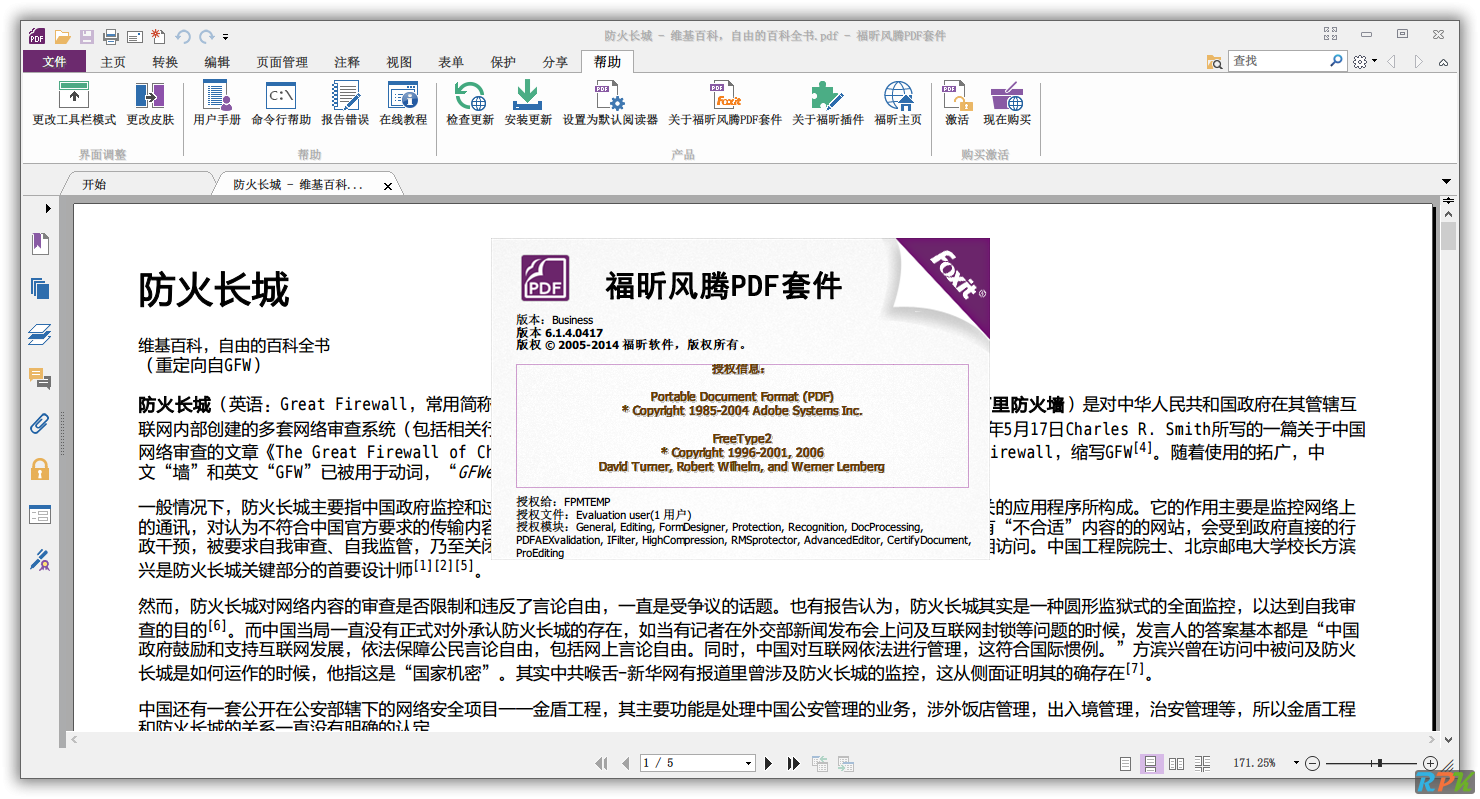This screenshot has height=799, width=1480.
Task: Open the Pages thumbnails panel icon
Action: tap(40, 289)
